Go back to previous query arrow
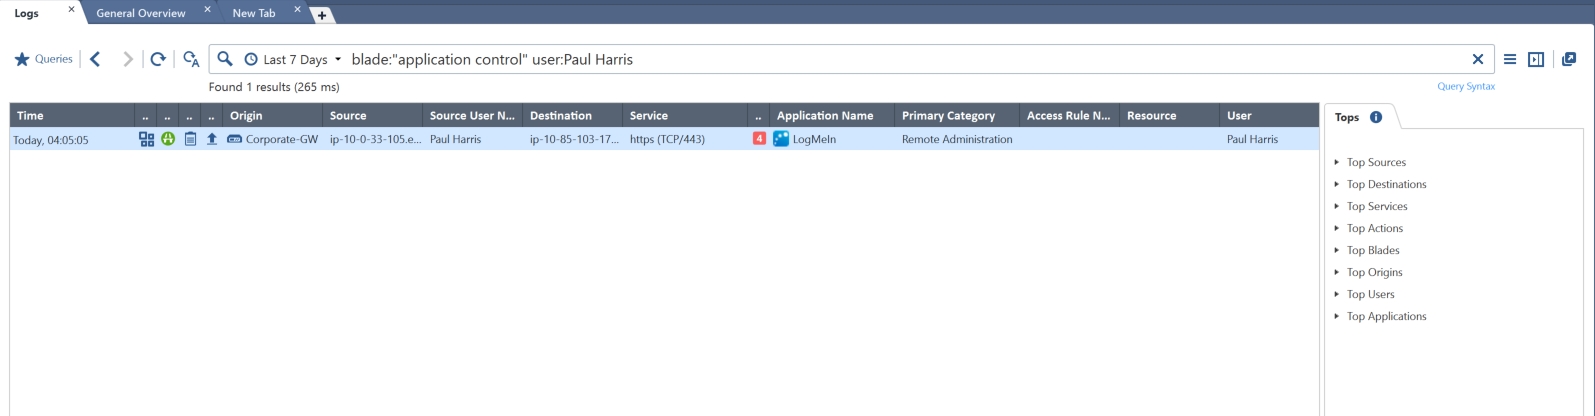This screenshot has width=1595, height=416. pos(96,60)
